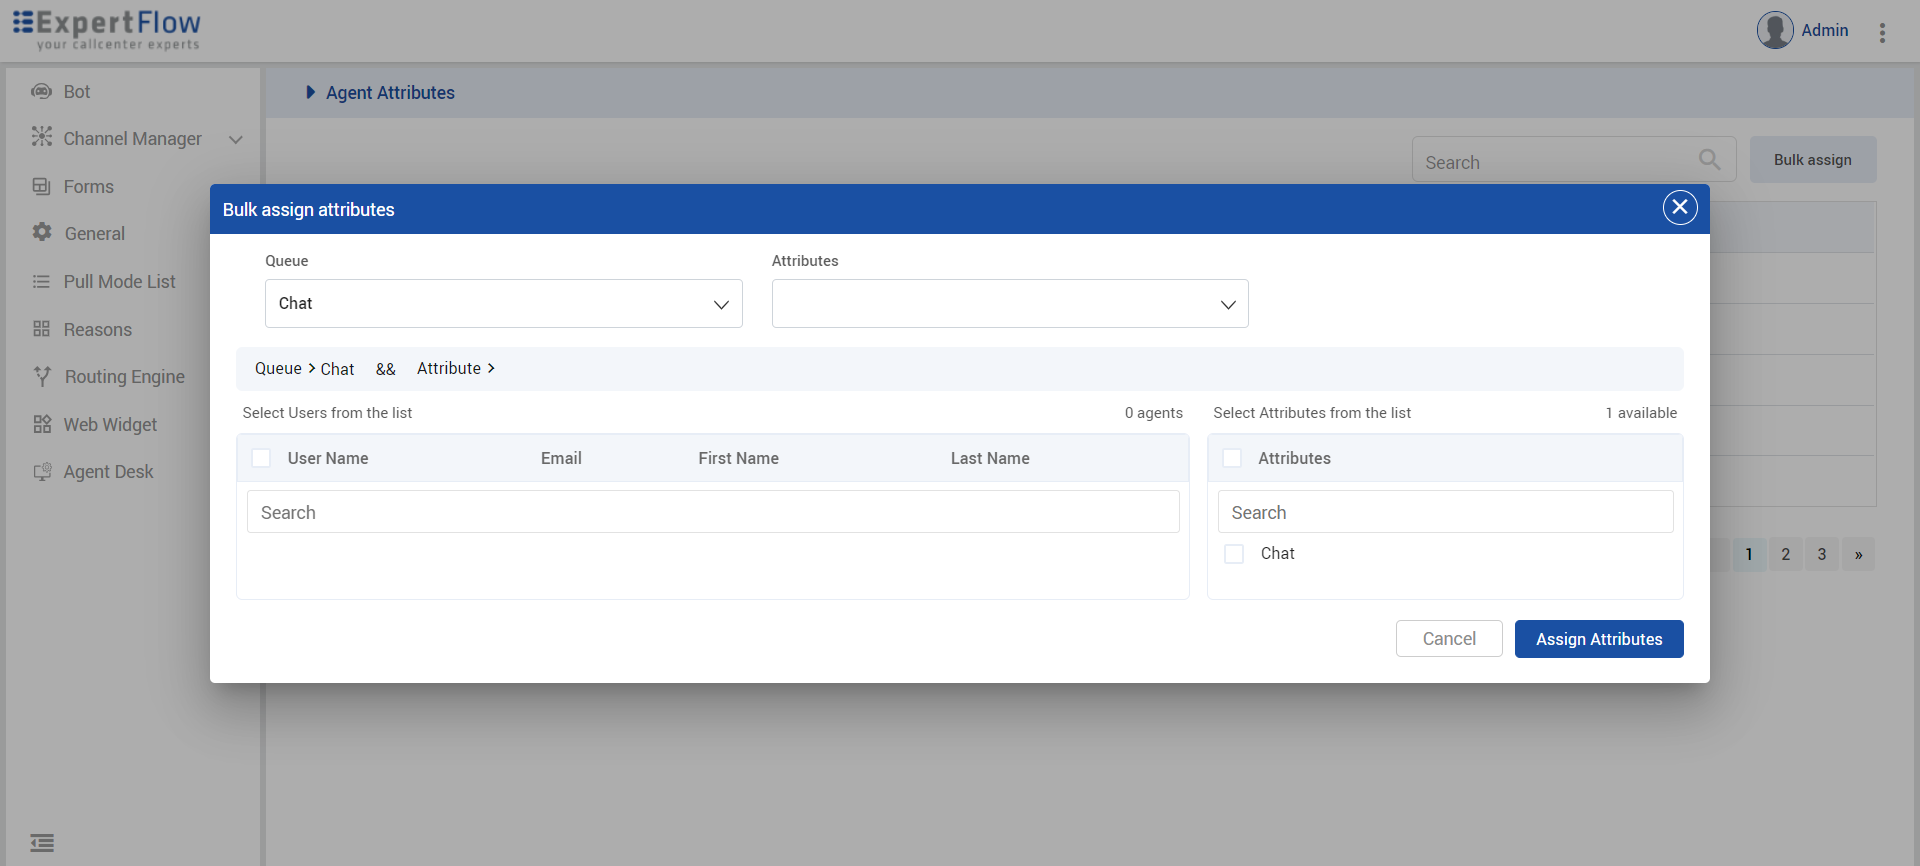Open the Pull Mode List menu item

tap(120, 282)
